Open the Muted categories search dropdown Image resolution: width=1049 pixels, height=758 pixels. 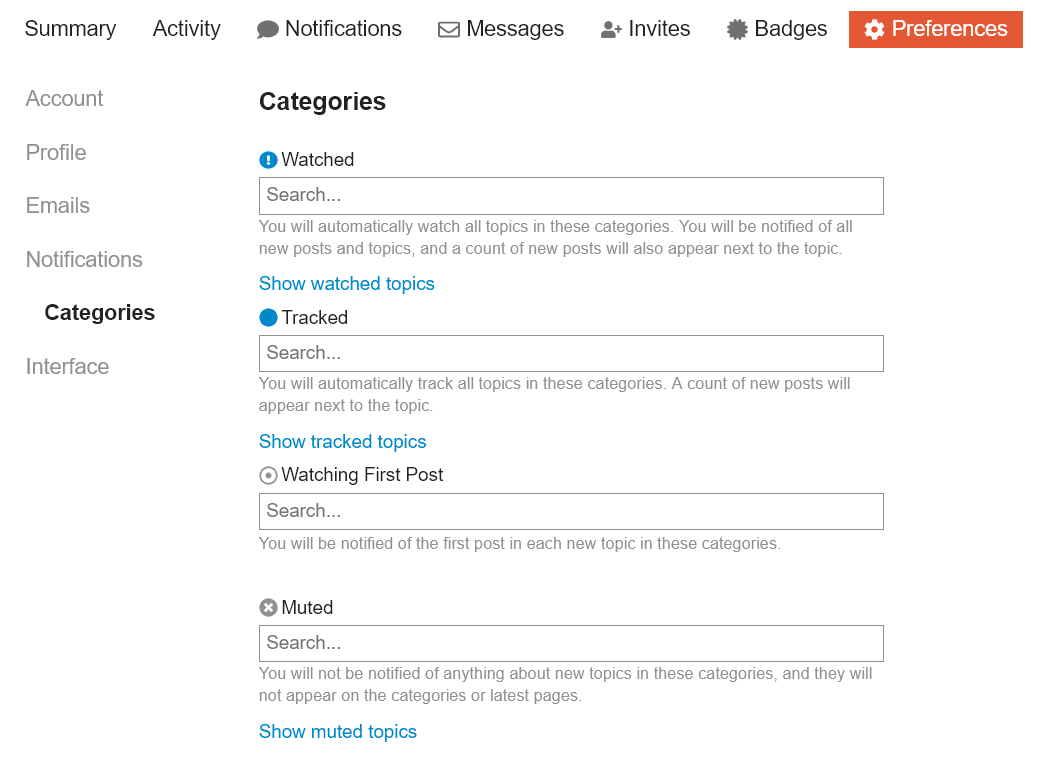(x=571, y=644)
